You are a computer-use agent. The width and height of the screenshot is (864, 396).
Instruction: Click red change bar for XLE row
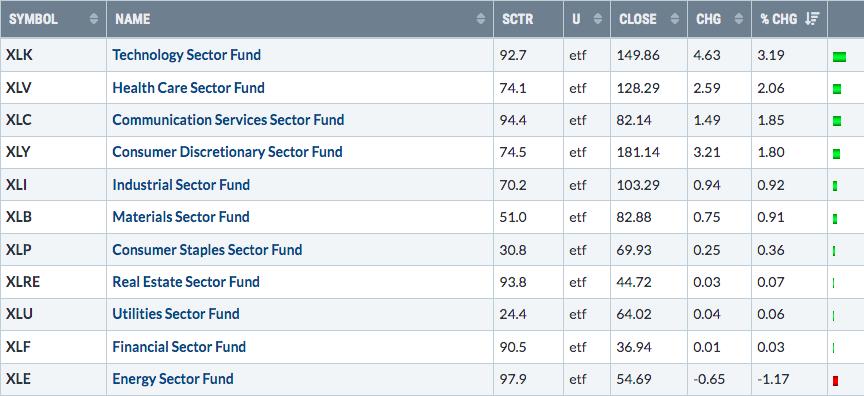pos(836,380)
